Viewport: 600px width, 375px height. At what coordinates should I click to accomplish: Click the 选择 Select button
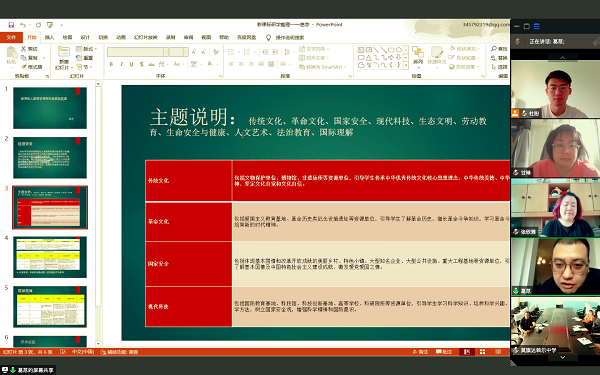pyautogui.click(x=499, y=67)
